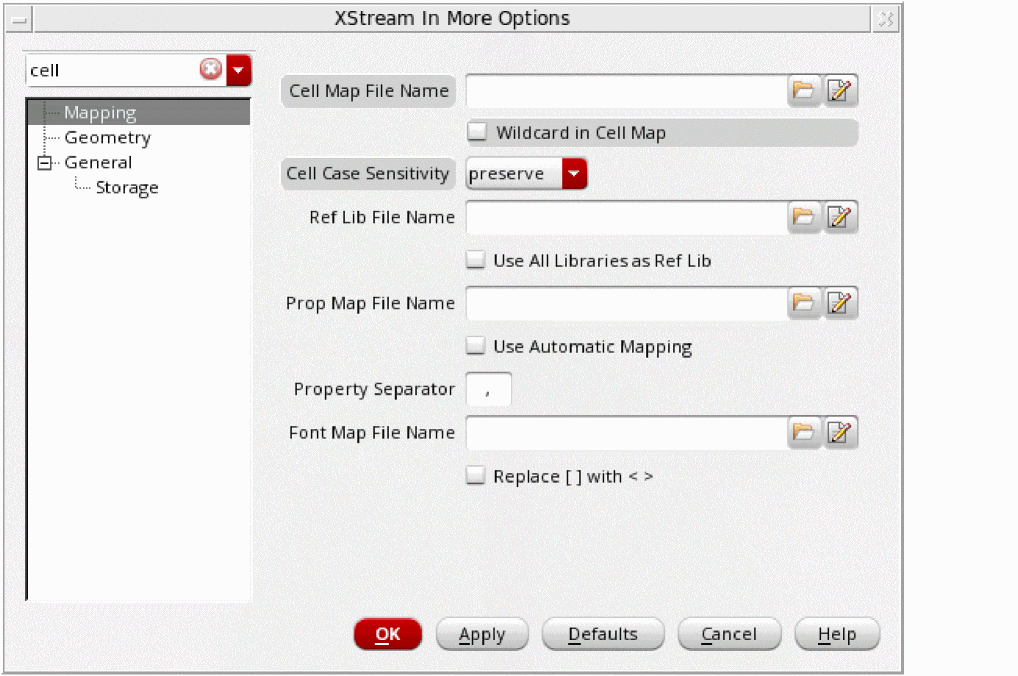The height and width of the screenshot is (676, 1018).
Task: Edit Ref Lib File with pencil icon
Action: [x=839, y=217]
